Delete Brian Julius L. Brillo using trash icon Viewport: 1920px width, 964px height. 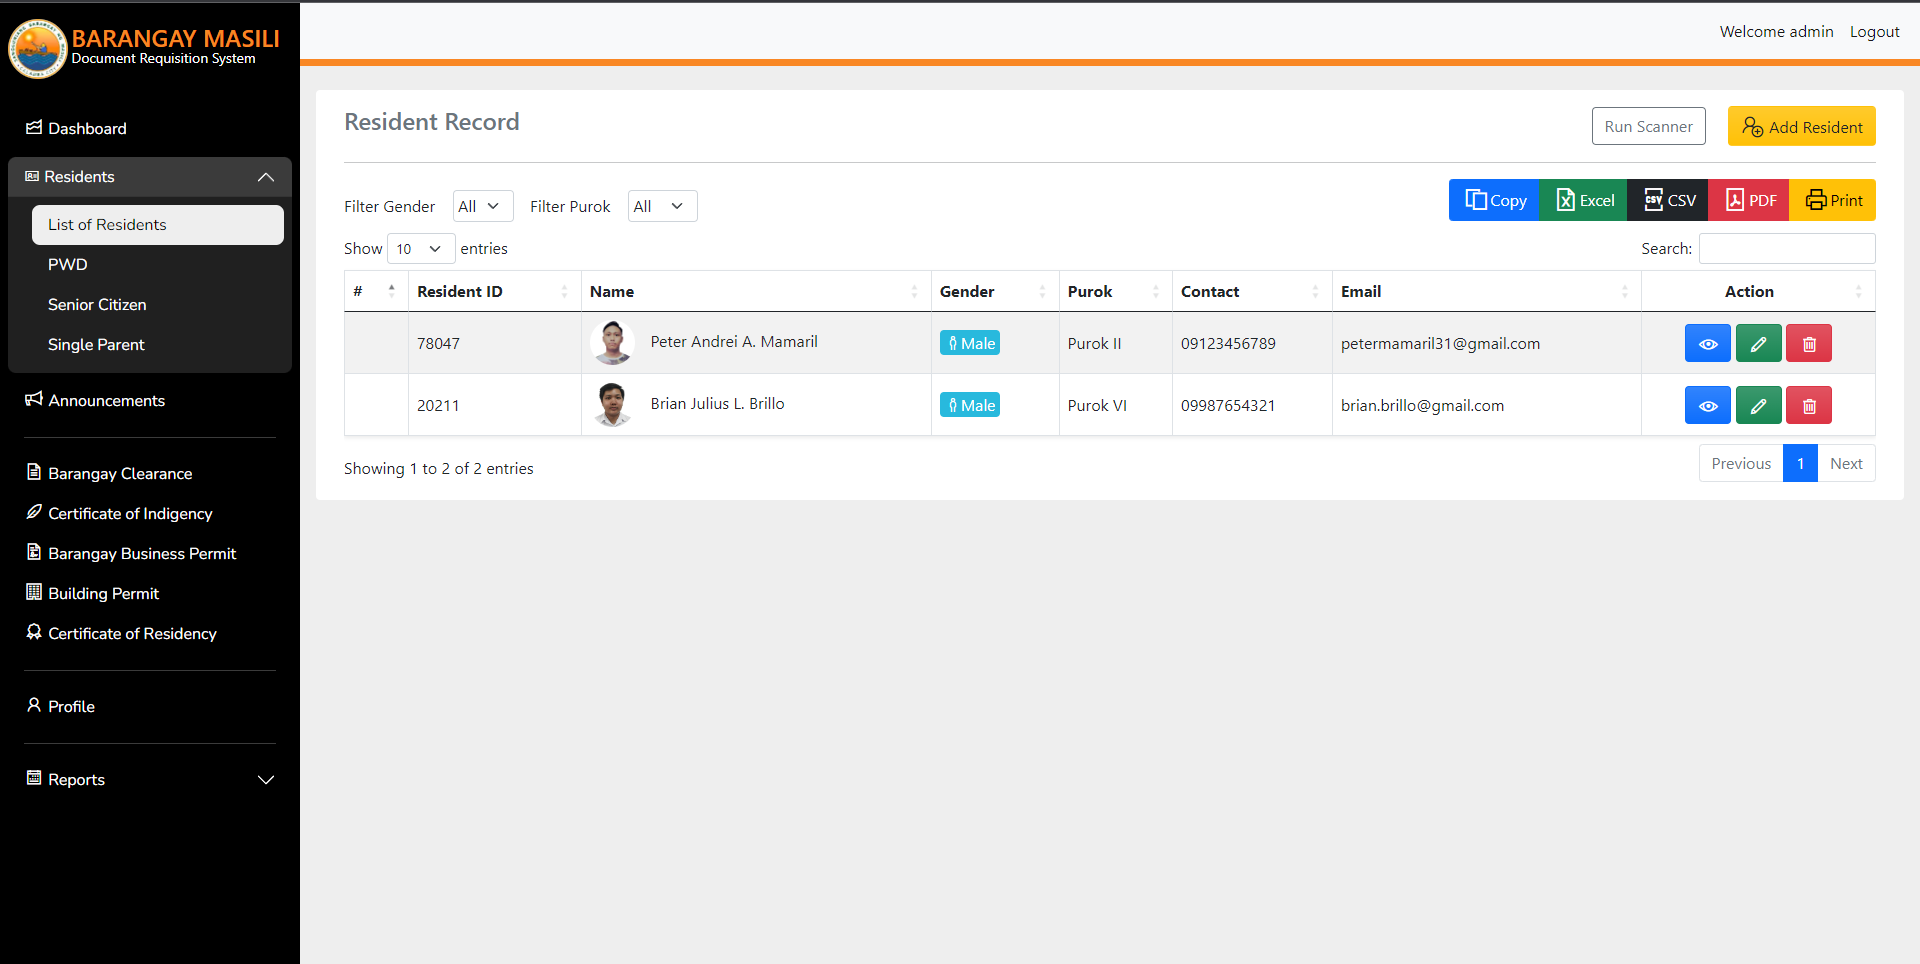[1808, 406]
